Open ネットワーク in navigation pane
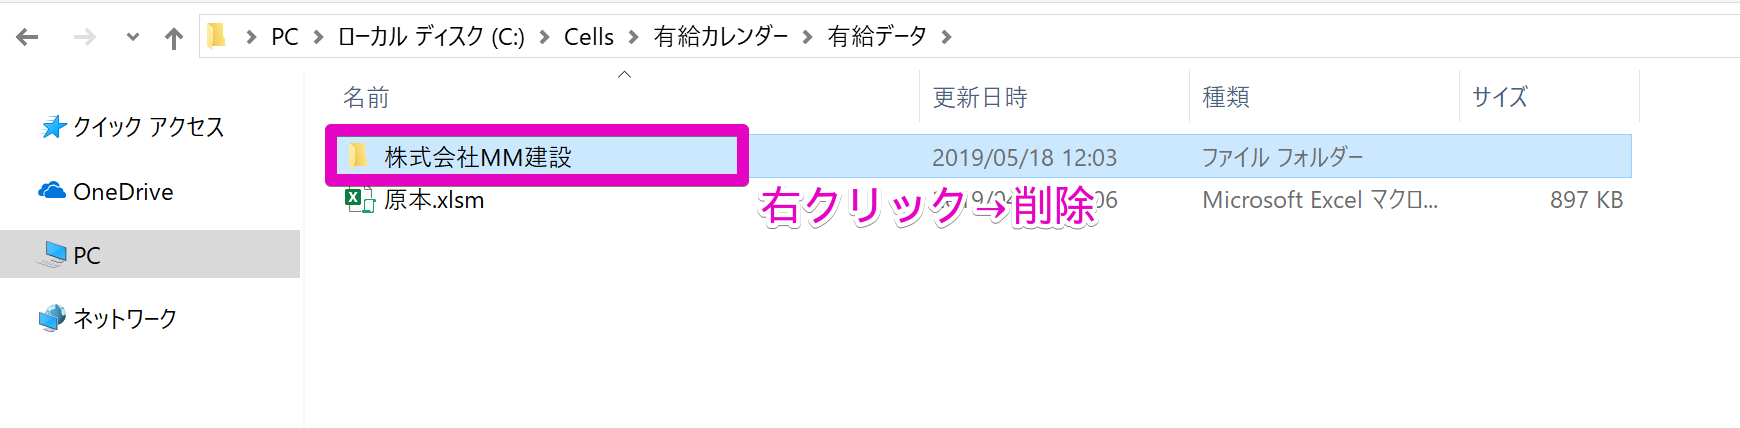 click(108, 318)
